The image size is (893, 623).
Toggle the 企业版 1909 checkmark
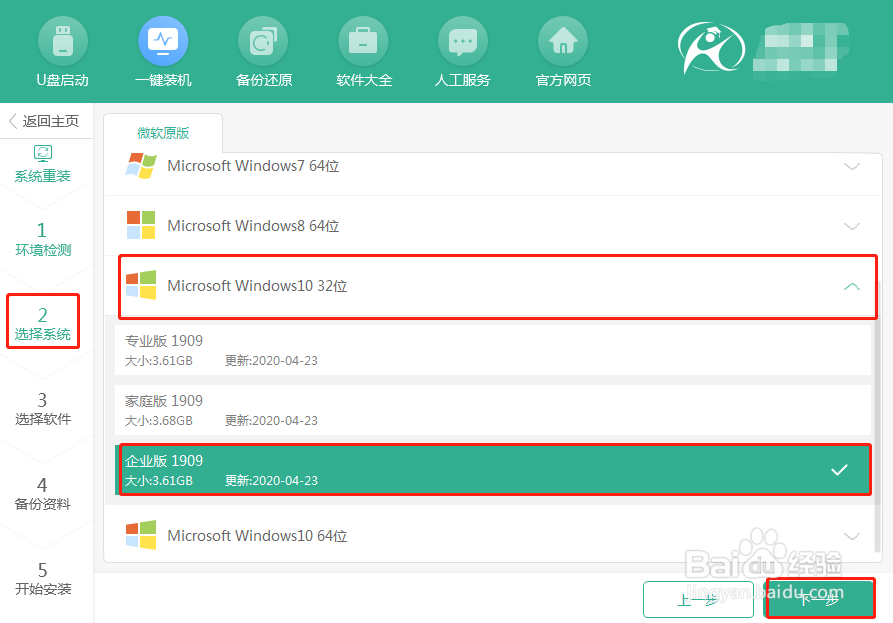(839, 470)
